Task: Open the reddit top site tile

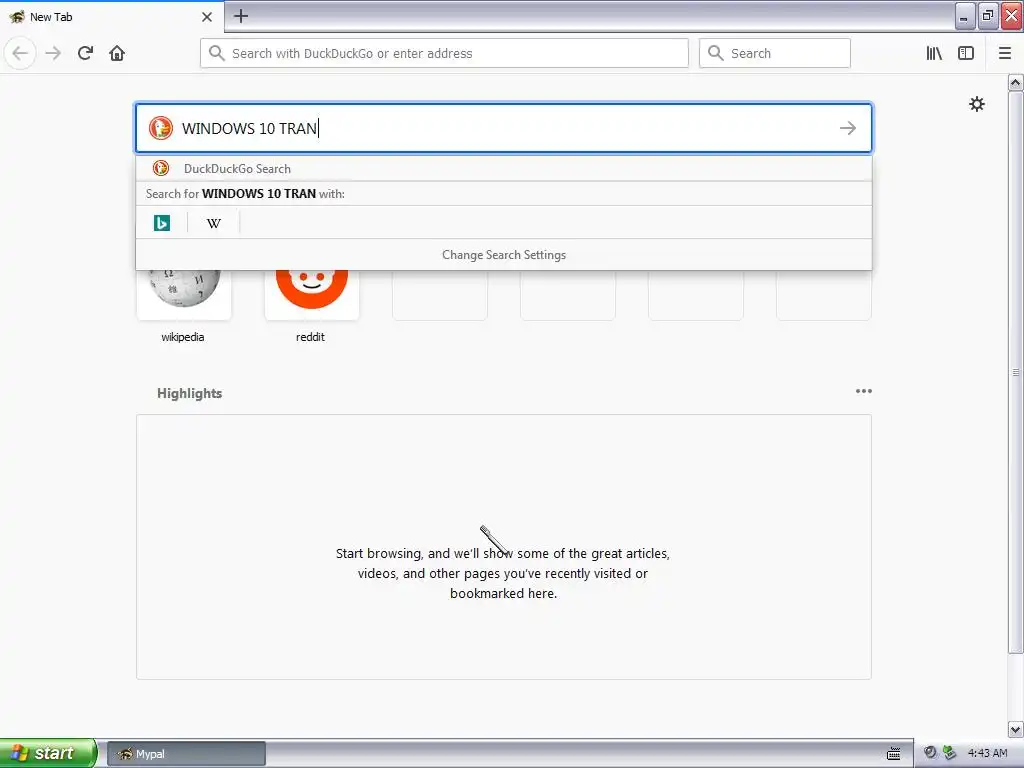Action: tap(312, 294)
